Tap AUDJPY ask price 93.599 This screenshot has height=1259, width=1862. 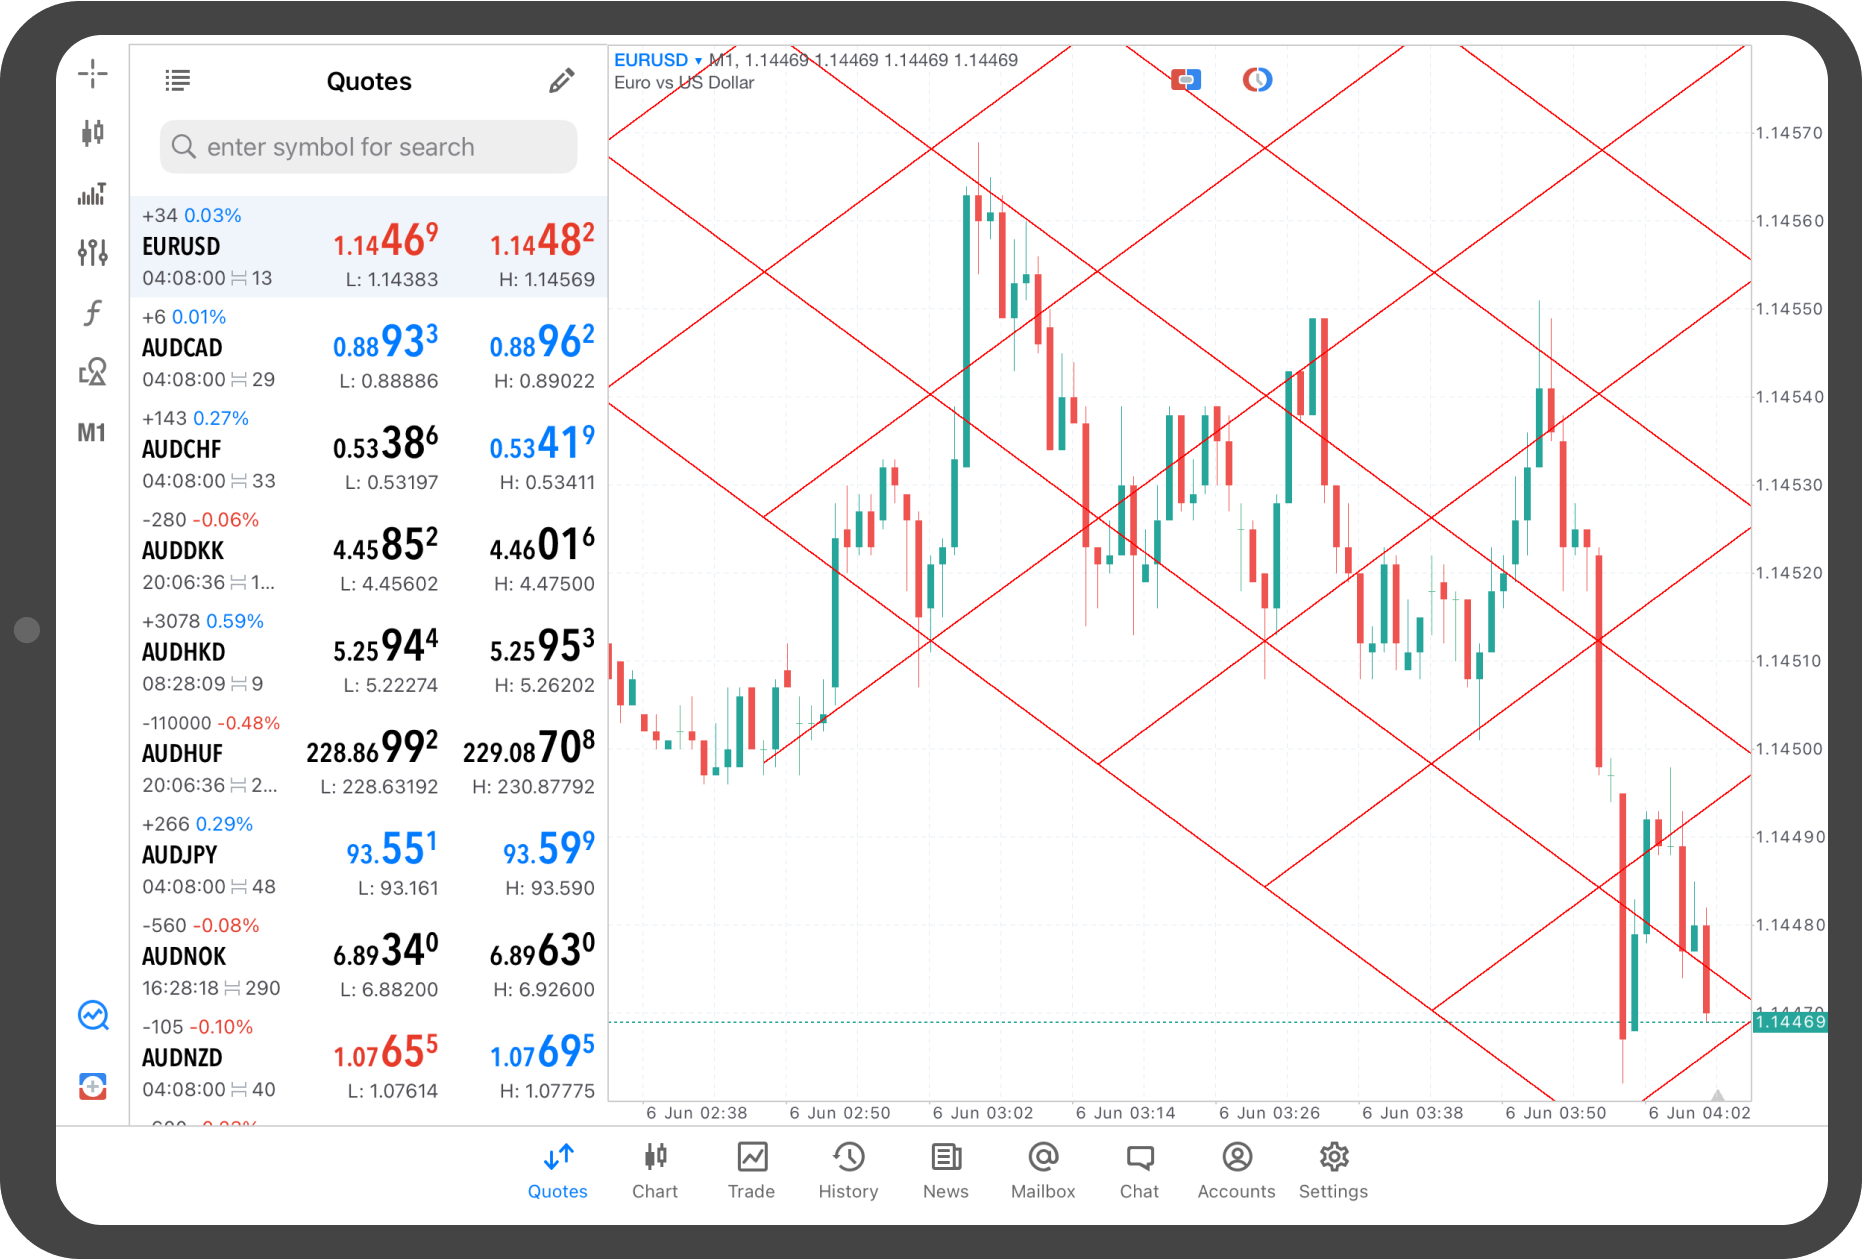click(x=549, y=849)
